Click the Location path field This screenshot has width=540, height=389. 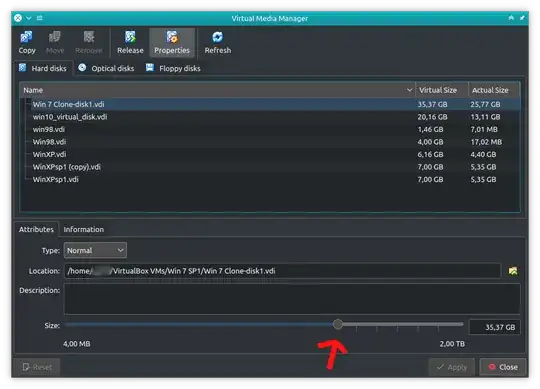282,271
